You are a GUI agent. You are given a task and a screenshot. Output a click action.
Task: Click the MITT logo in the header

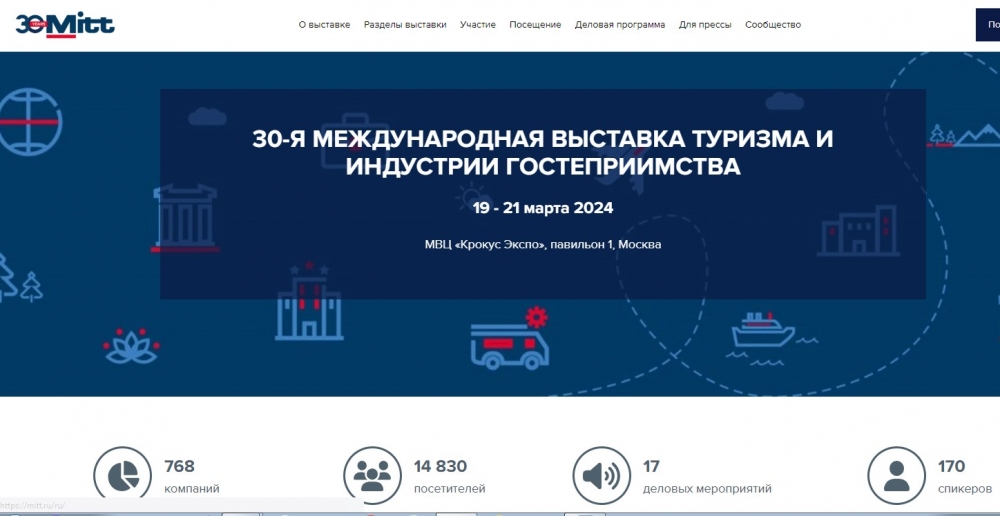click(x=64, y=24)
